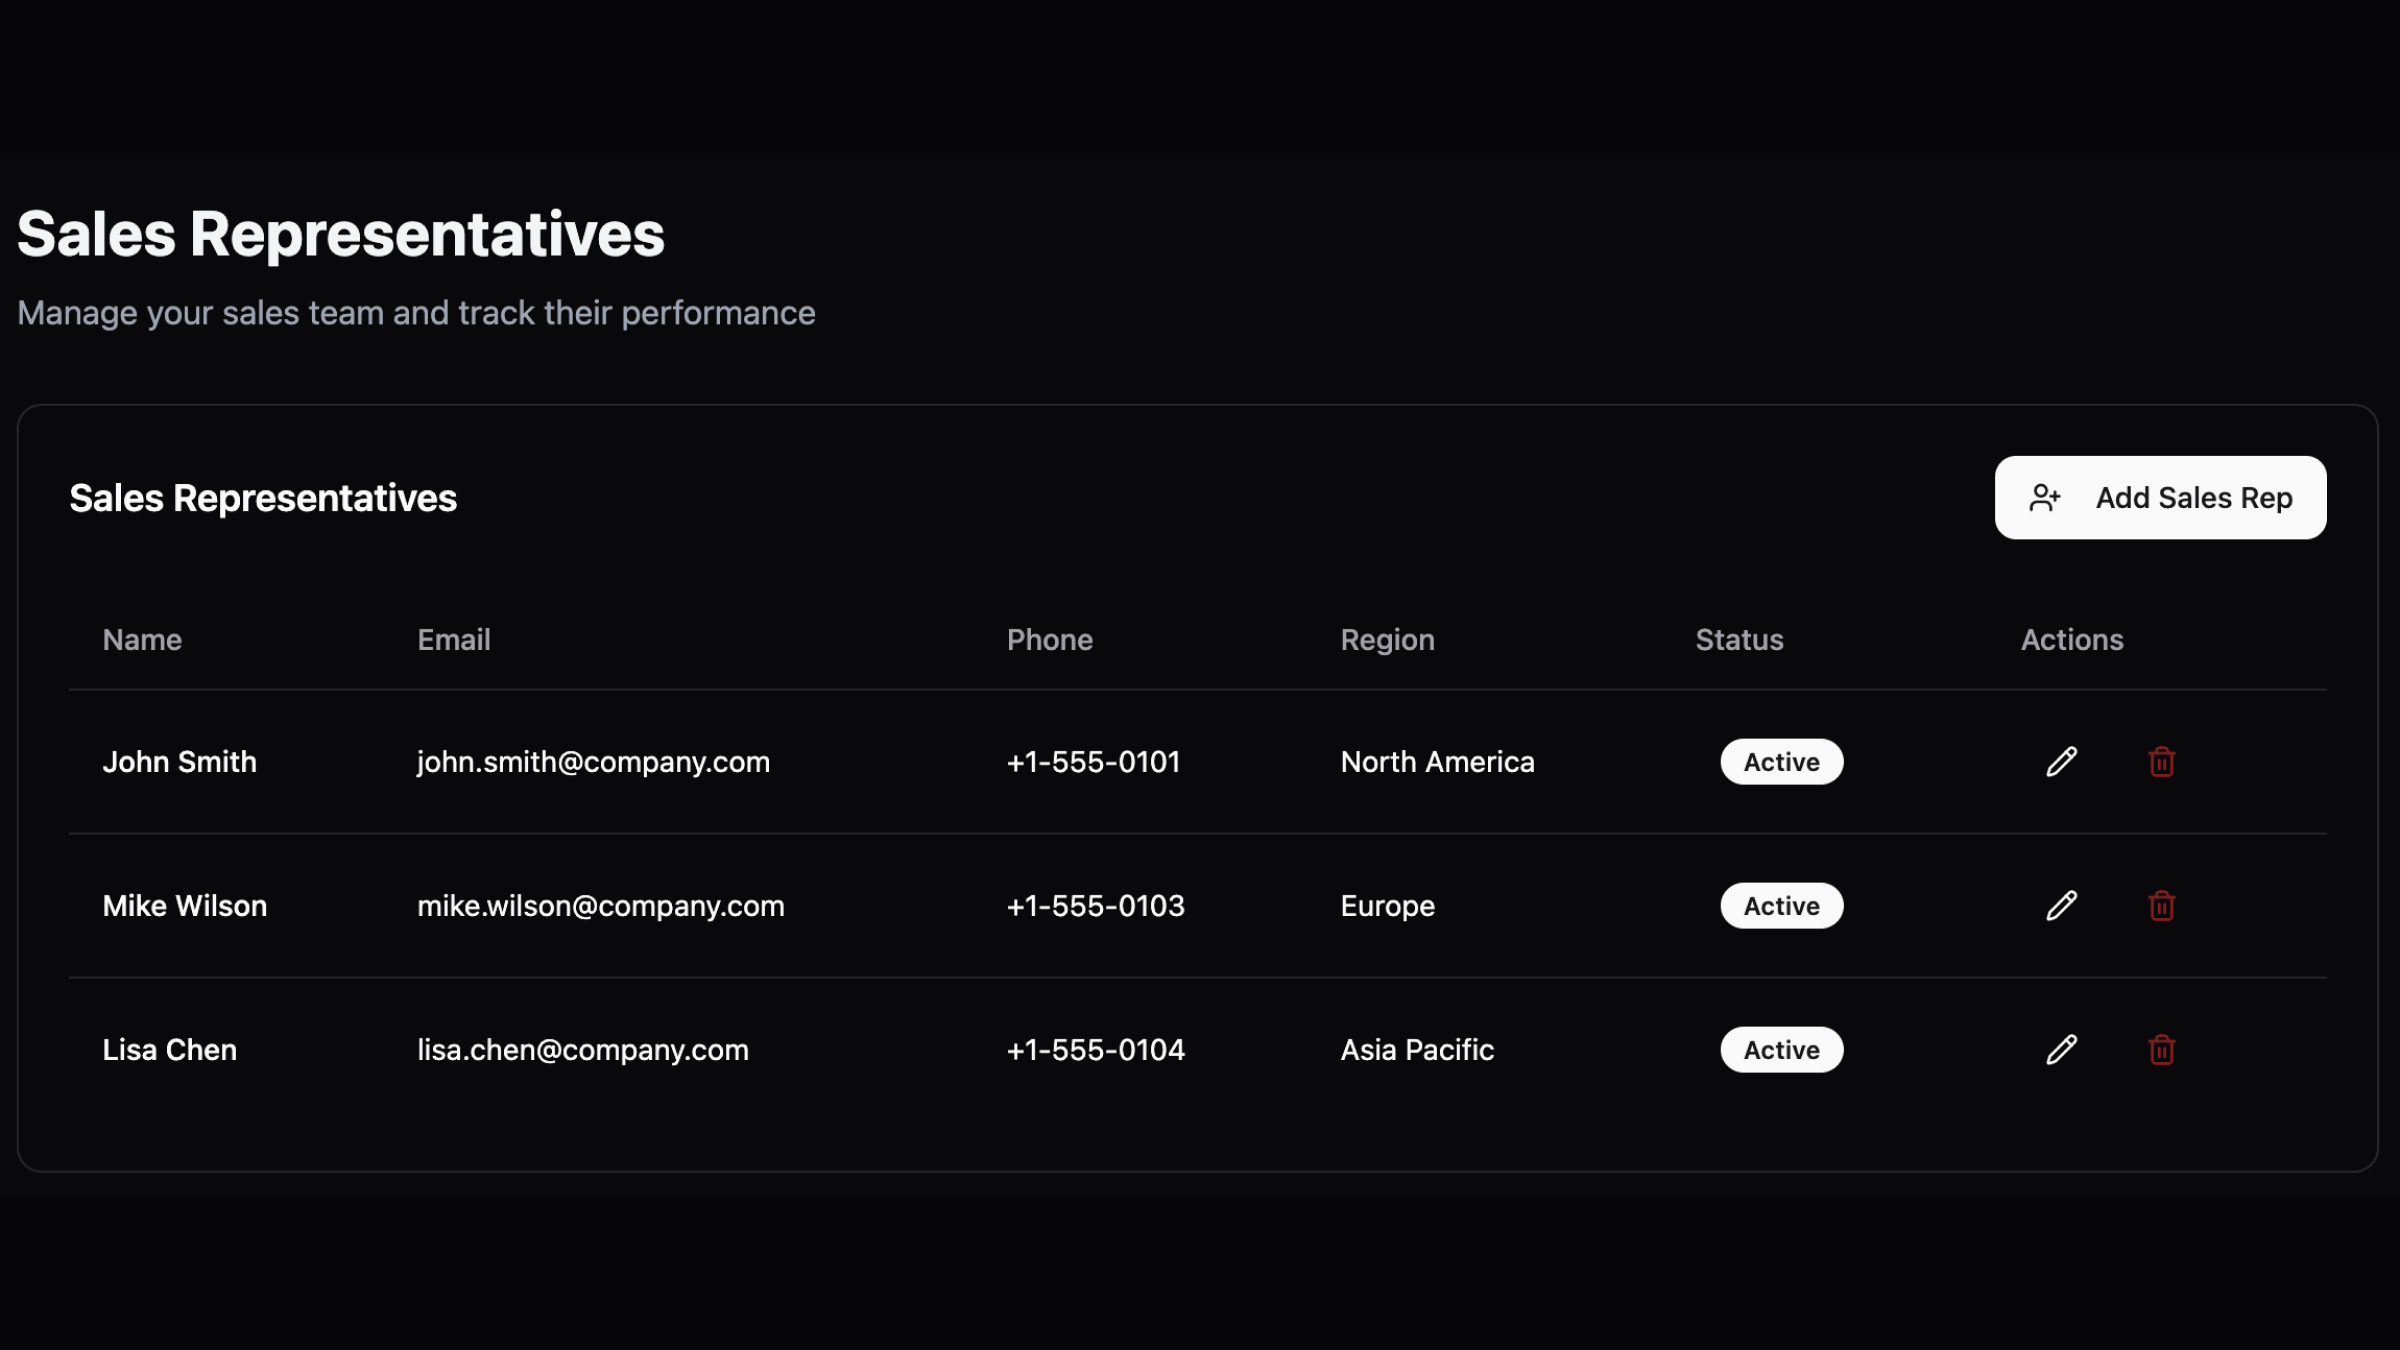
Task: Delete Mike Wilson using trash icon
Action: pyautogui.click(x=2161, y=906)
